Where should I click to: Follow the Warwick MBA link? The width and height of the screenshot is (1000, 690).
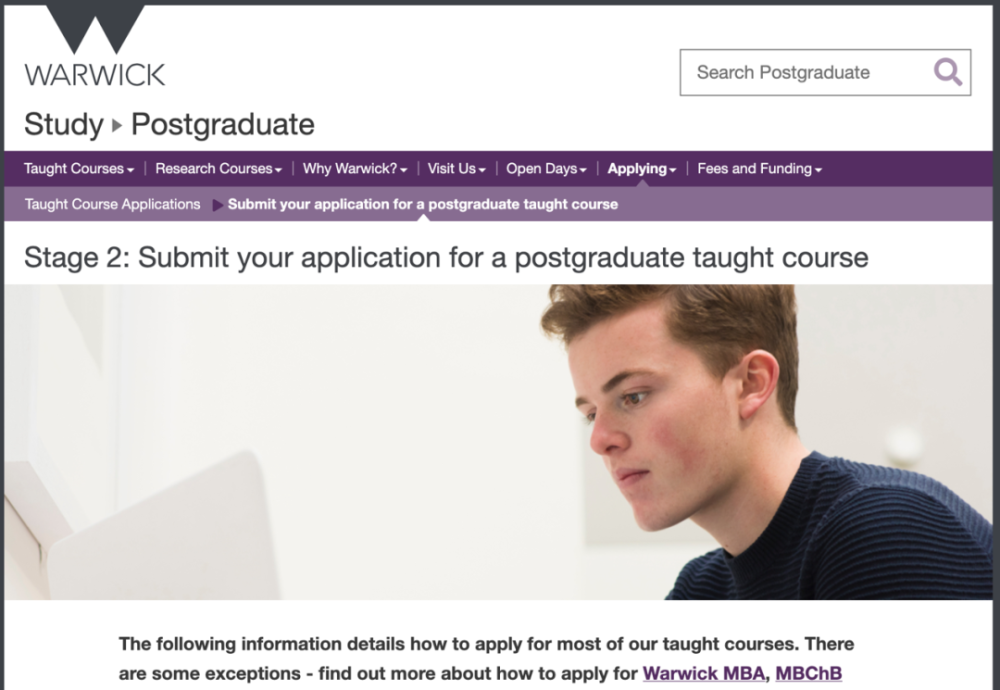703,673
